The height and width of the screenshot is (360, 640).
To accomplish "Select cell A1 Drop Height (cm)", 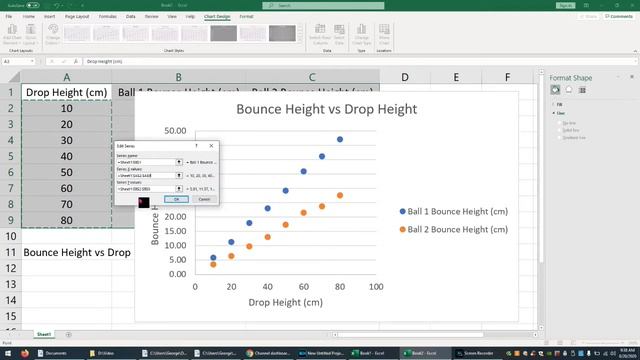I will [67, 92].
